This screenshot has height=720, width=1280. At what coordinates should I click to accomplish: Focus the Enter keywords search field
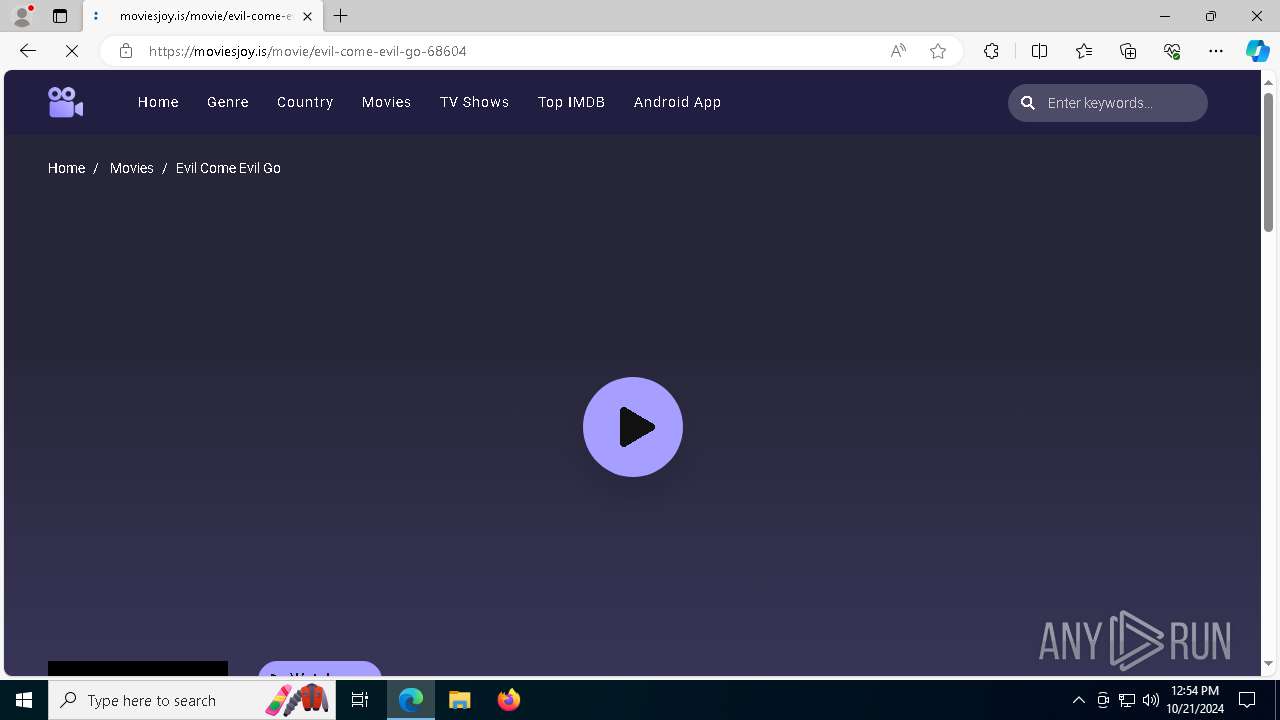(x=1108, y=103)
